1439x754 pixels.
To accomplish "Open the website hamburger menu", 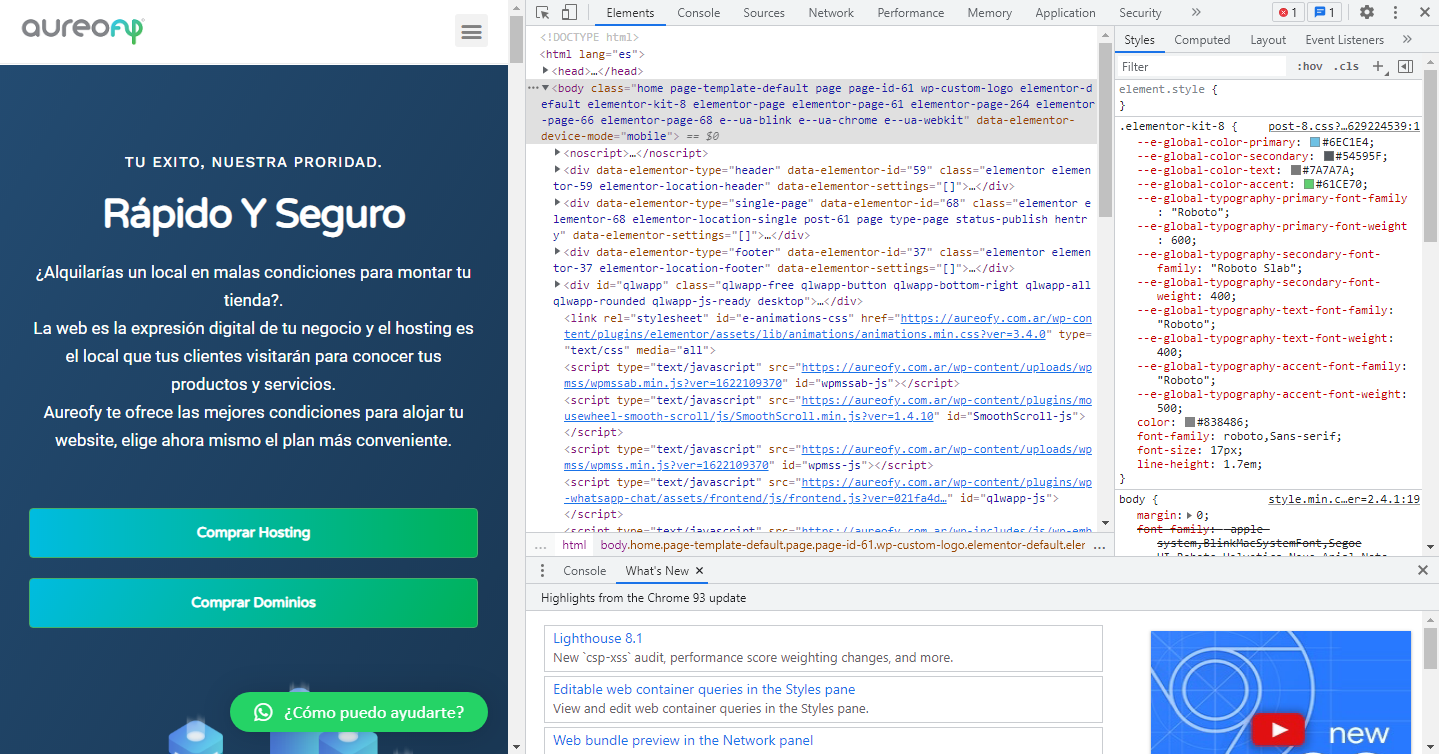I will point(471,31).
